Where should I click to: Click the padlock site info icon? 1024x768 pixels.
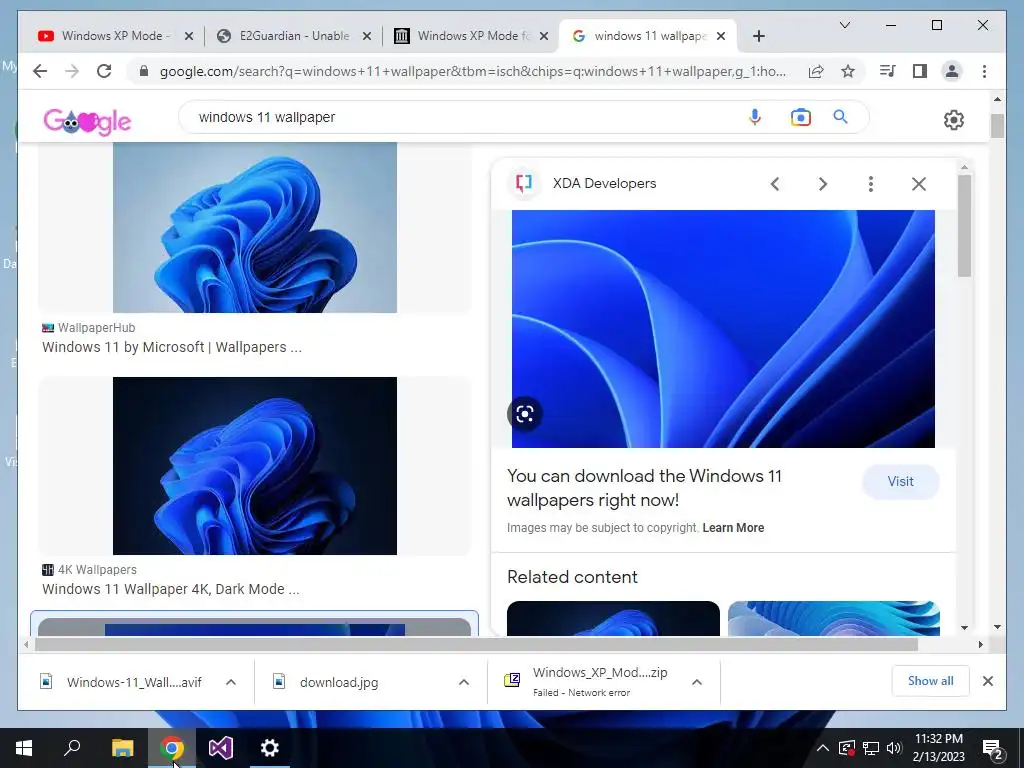pyautogui.click(x=144, y=71)
